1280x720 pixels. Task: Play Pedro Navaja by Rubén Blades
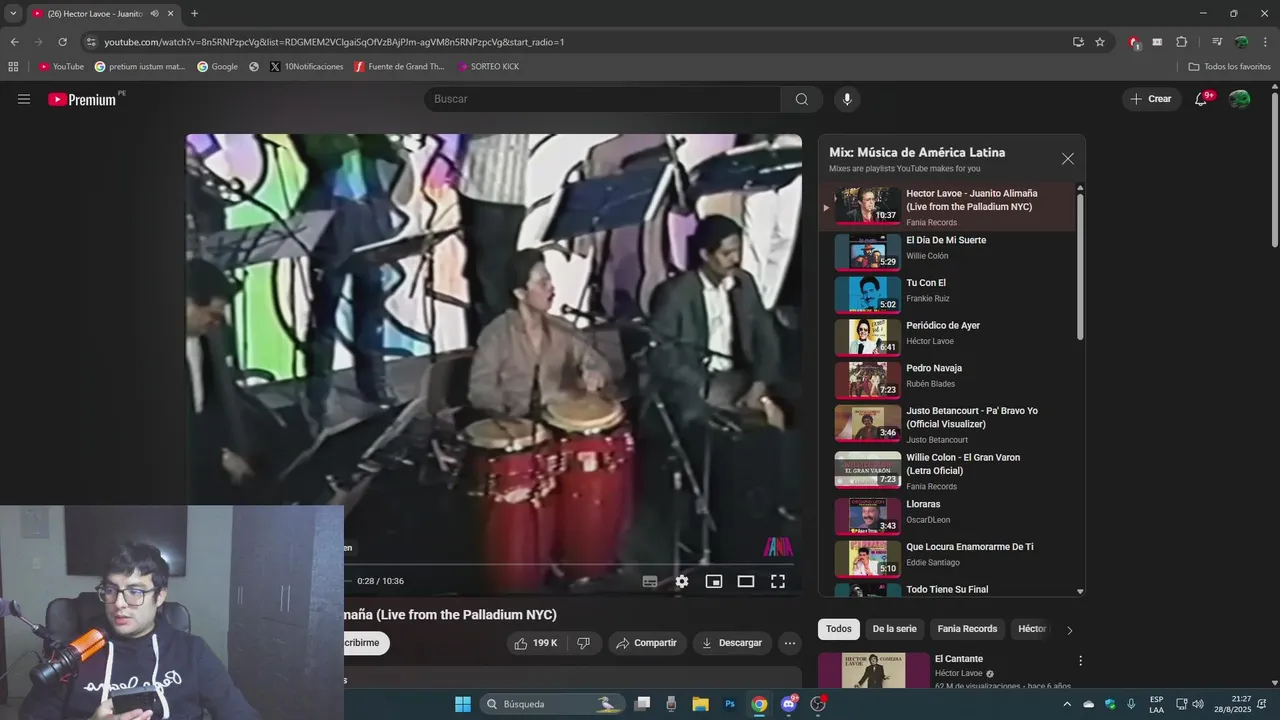[947, 380]
